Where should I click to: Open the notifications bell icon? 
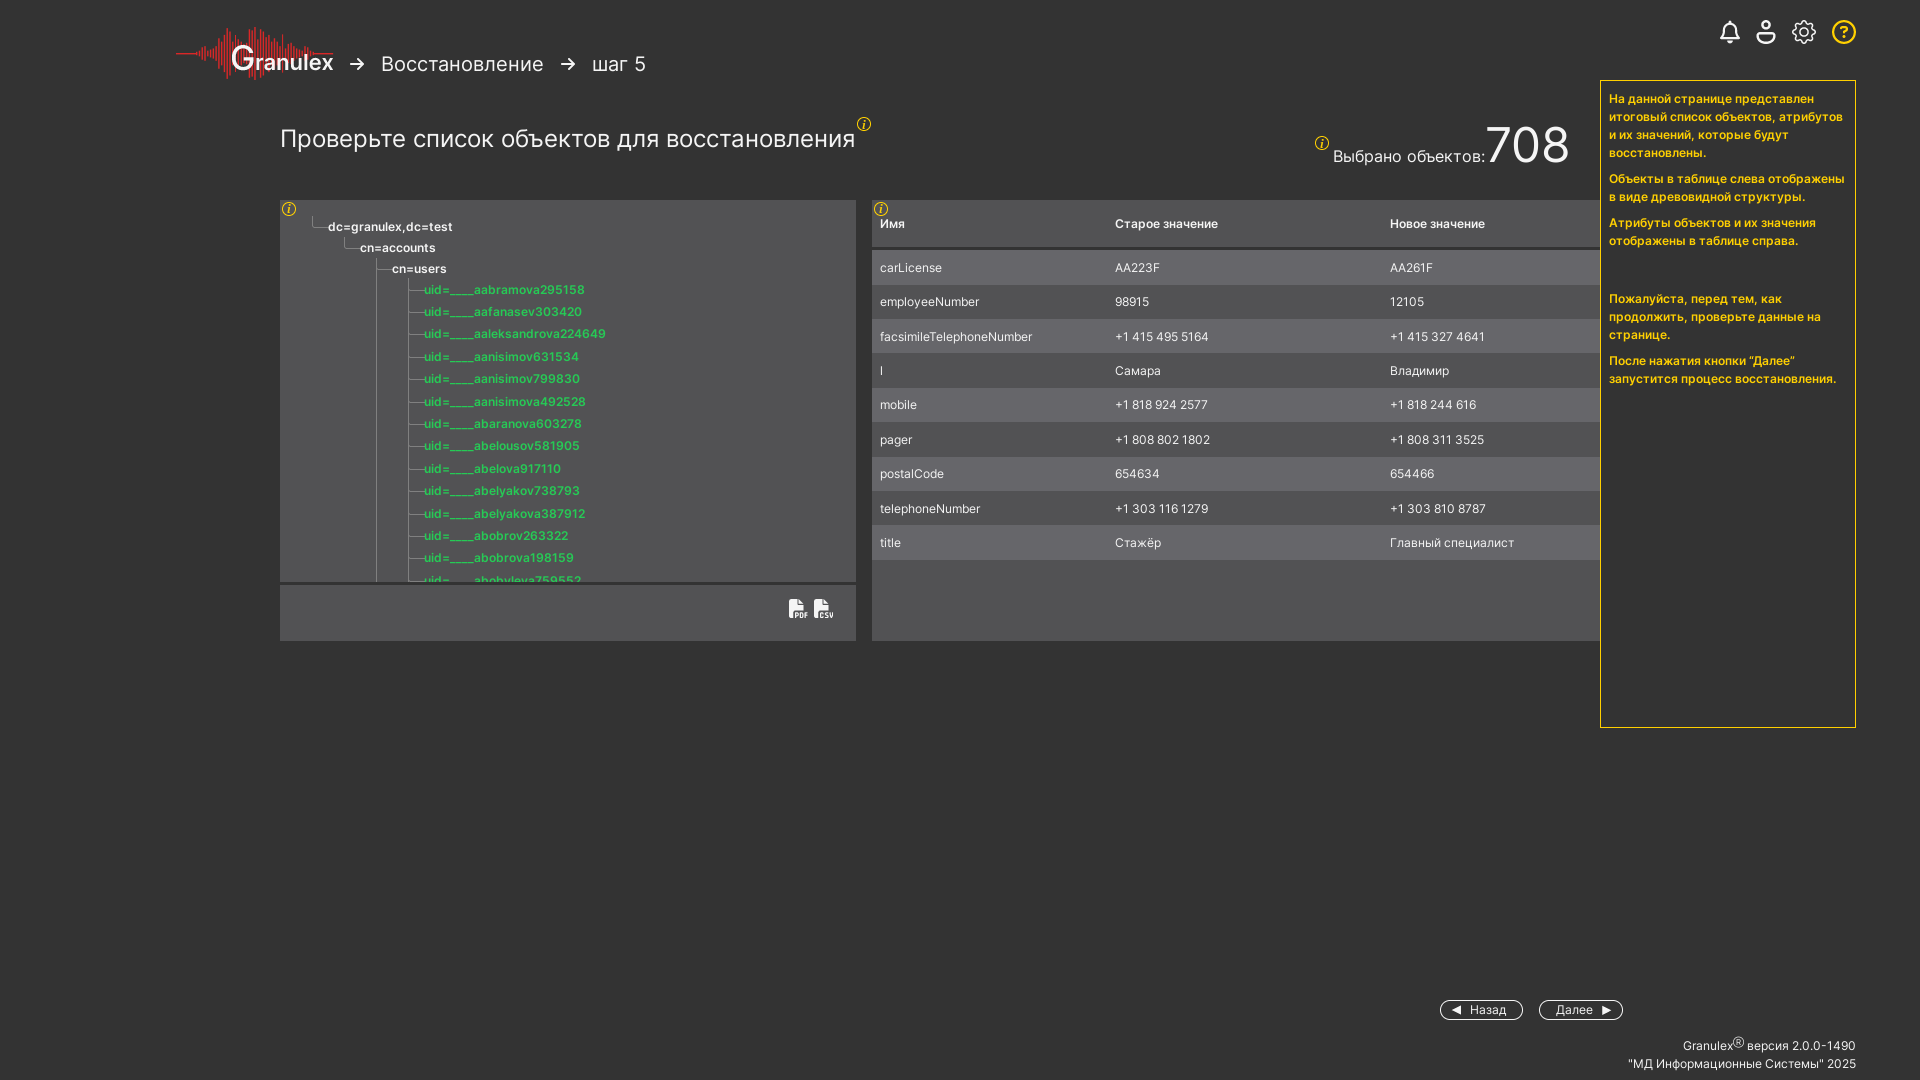pos(1730,32)
